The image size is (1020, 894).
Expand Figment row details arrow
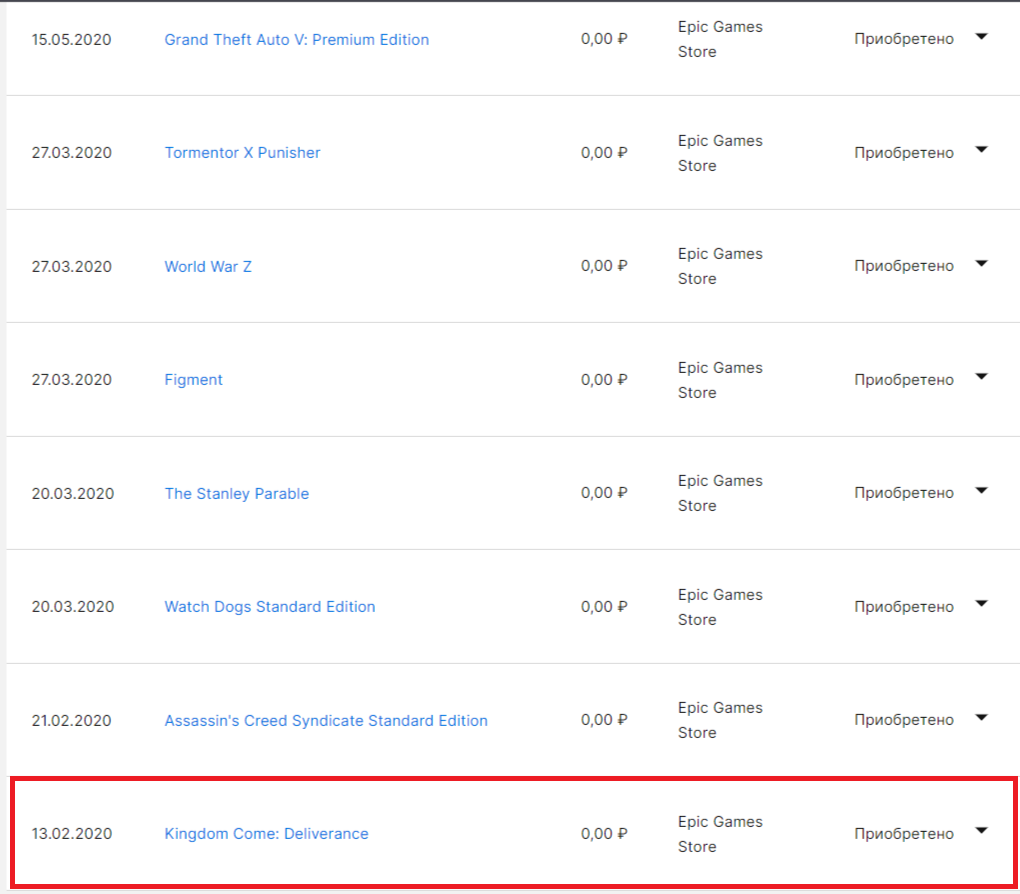(982, 377)
